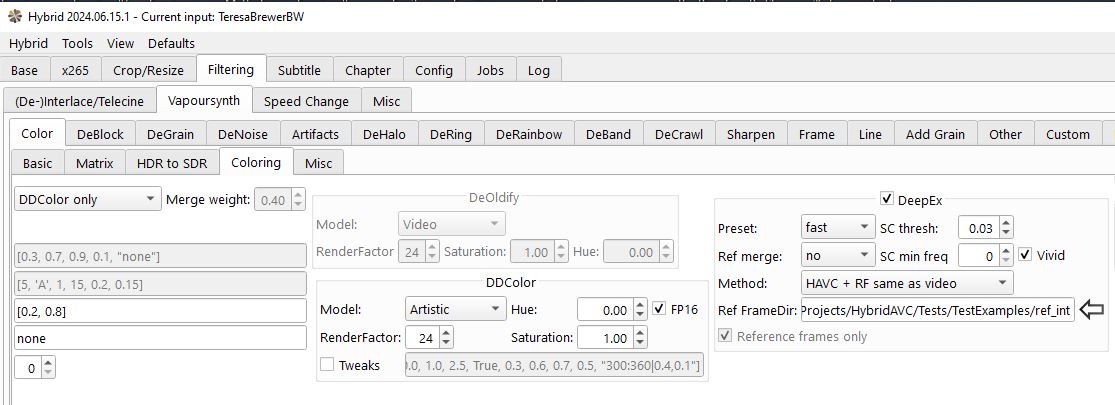Enable the Tweaks checkbox
The width and height of the screenshot is (1115, 405).
click(x=327, y=365)
